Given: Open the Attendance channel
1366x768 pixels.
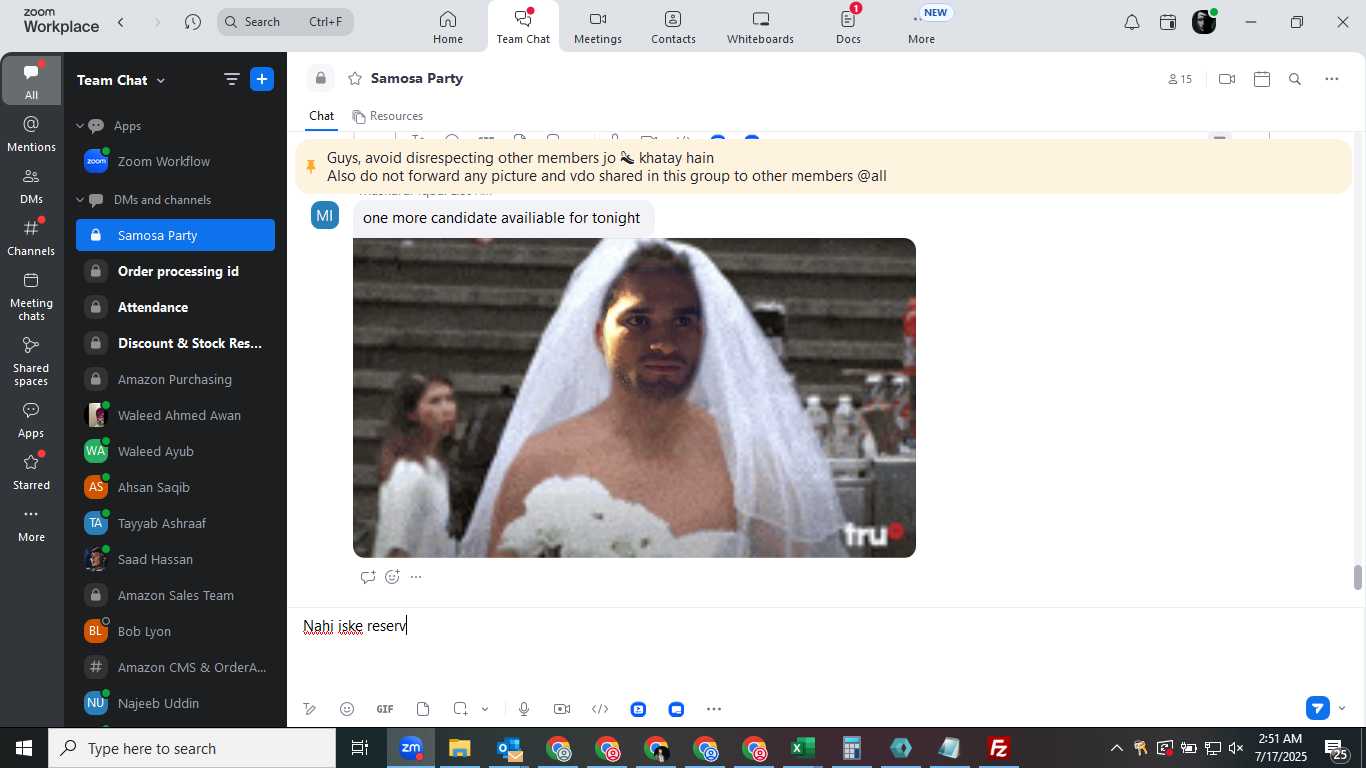Looking at the screenshot, I should pos(175,307).
